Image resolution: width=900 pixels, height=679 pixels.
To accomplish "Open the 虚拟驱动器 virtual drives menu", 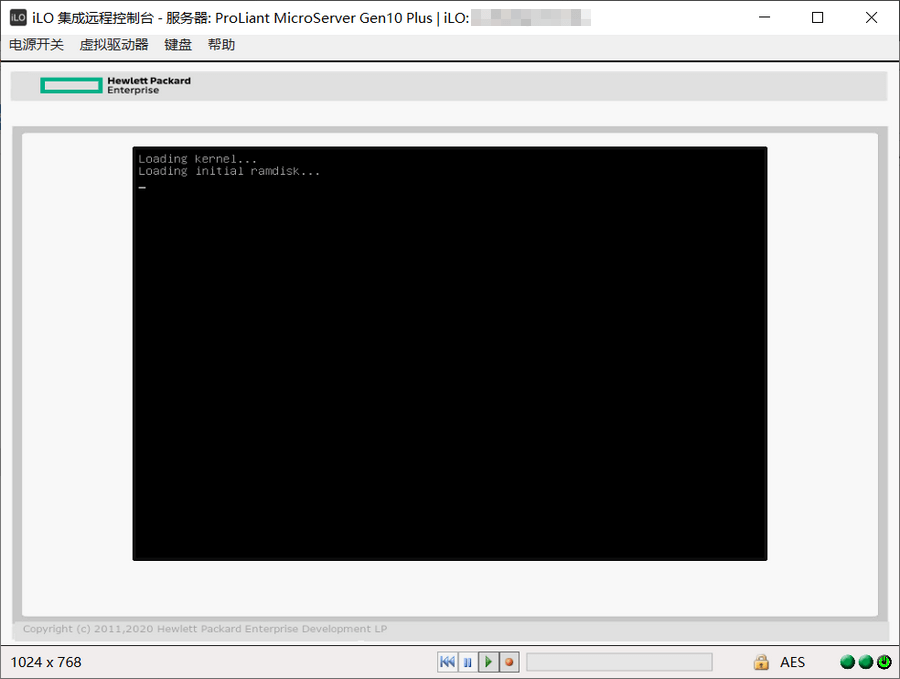I will (114, 45).
